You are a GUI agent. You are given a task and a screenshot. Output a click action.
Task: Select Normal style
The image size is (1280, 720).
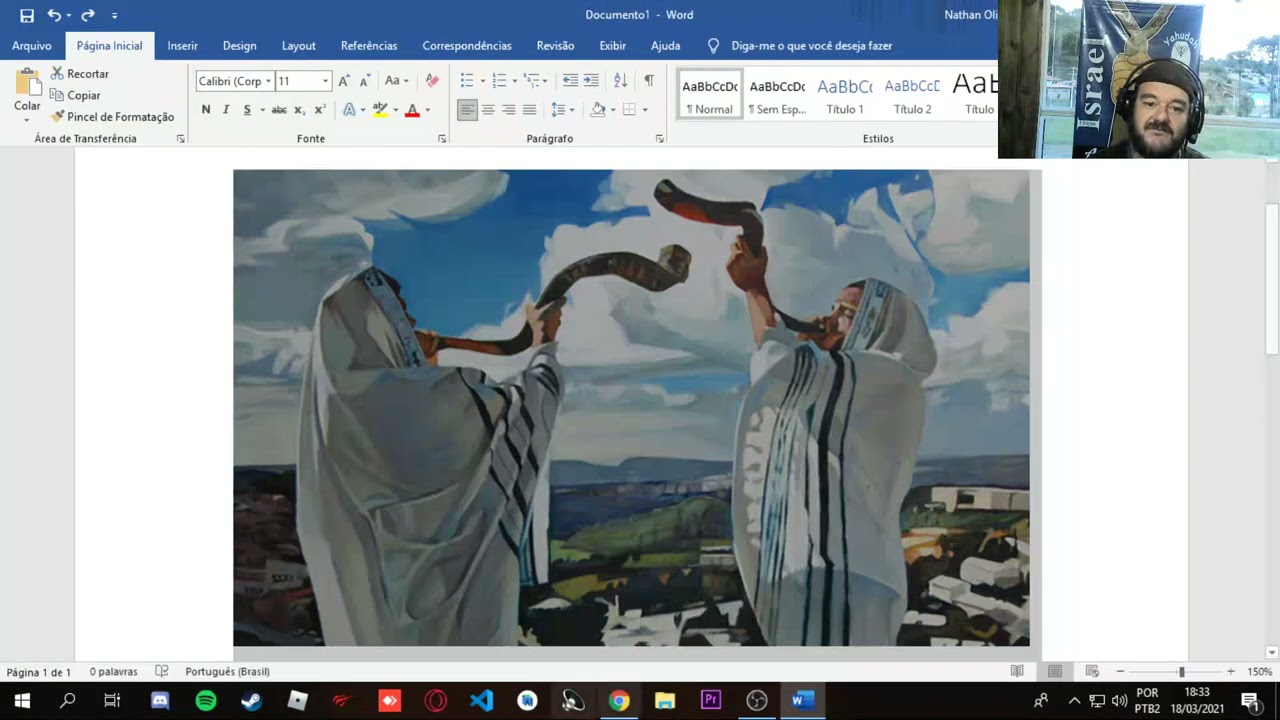709,94
